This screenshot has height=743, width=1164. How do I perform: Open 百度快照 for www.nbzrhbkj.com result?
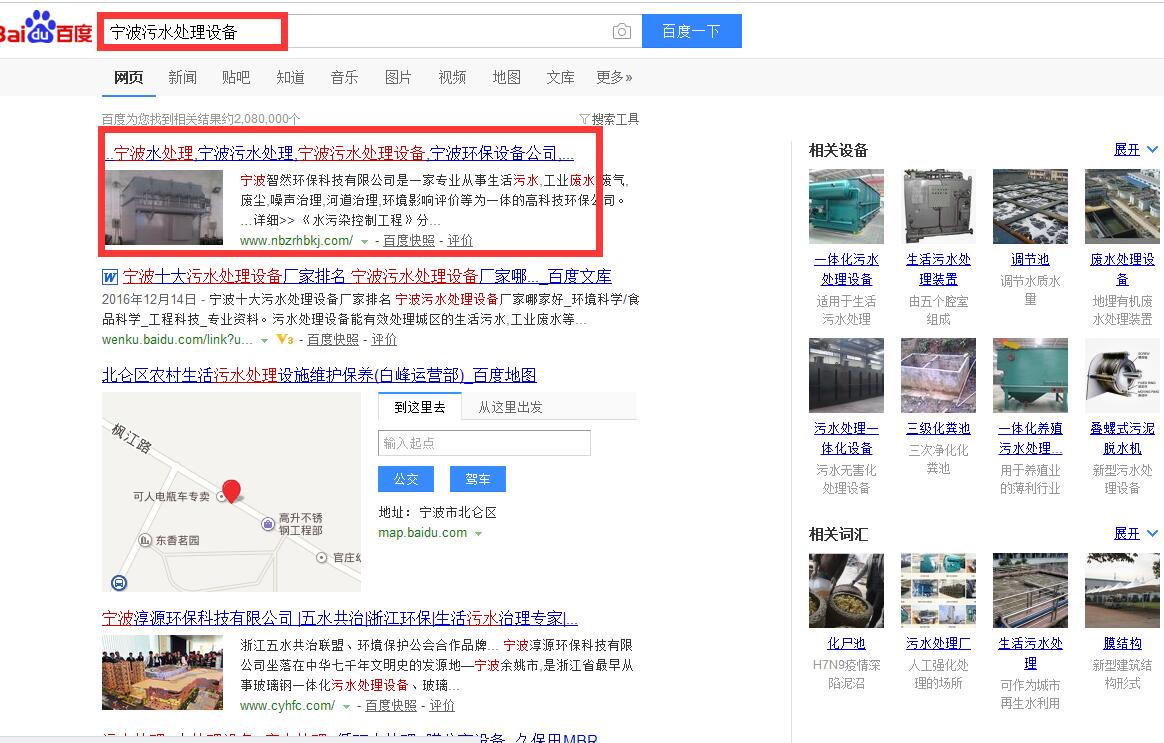409,240
